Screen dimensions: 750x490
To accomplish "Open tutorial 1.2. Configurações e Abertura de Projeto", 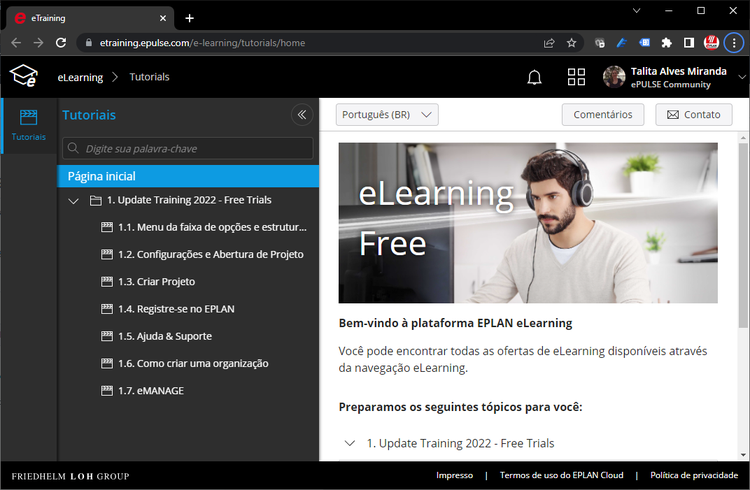I will [210, 255].
